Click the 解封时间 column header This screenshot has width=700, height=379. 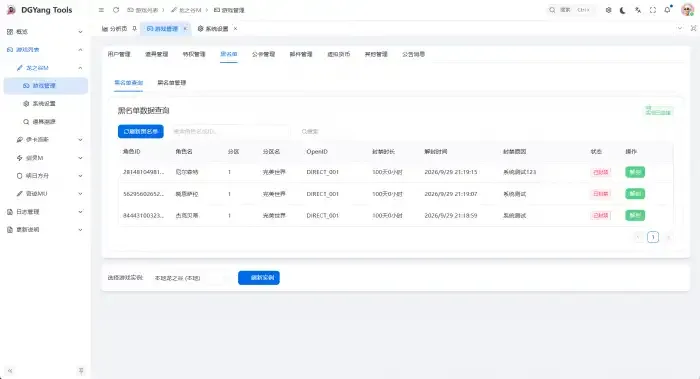pyautogui.click(x=436, y=152)
